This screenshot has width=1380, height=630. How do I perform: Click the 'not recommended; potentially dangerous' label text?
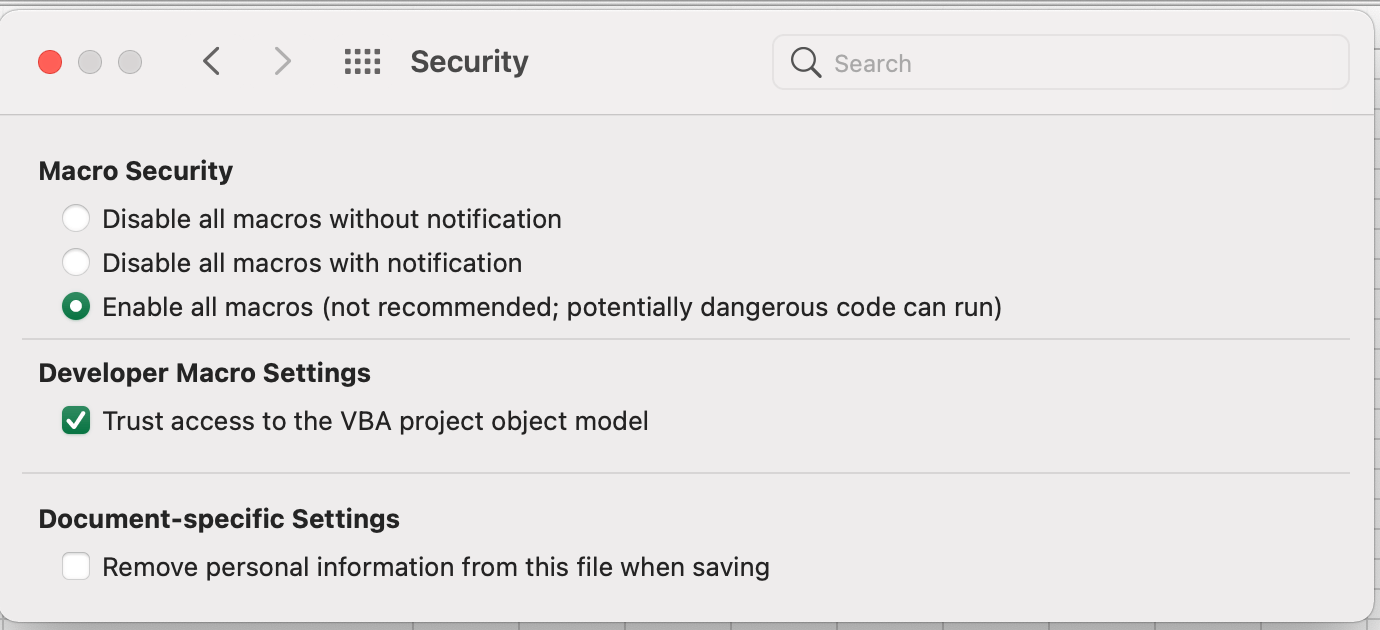coord(660,307)
